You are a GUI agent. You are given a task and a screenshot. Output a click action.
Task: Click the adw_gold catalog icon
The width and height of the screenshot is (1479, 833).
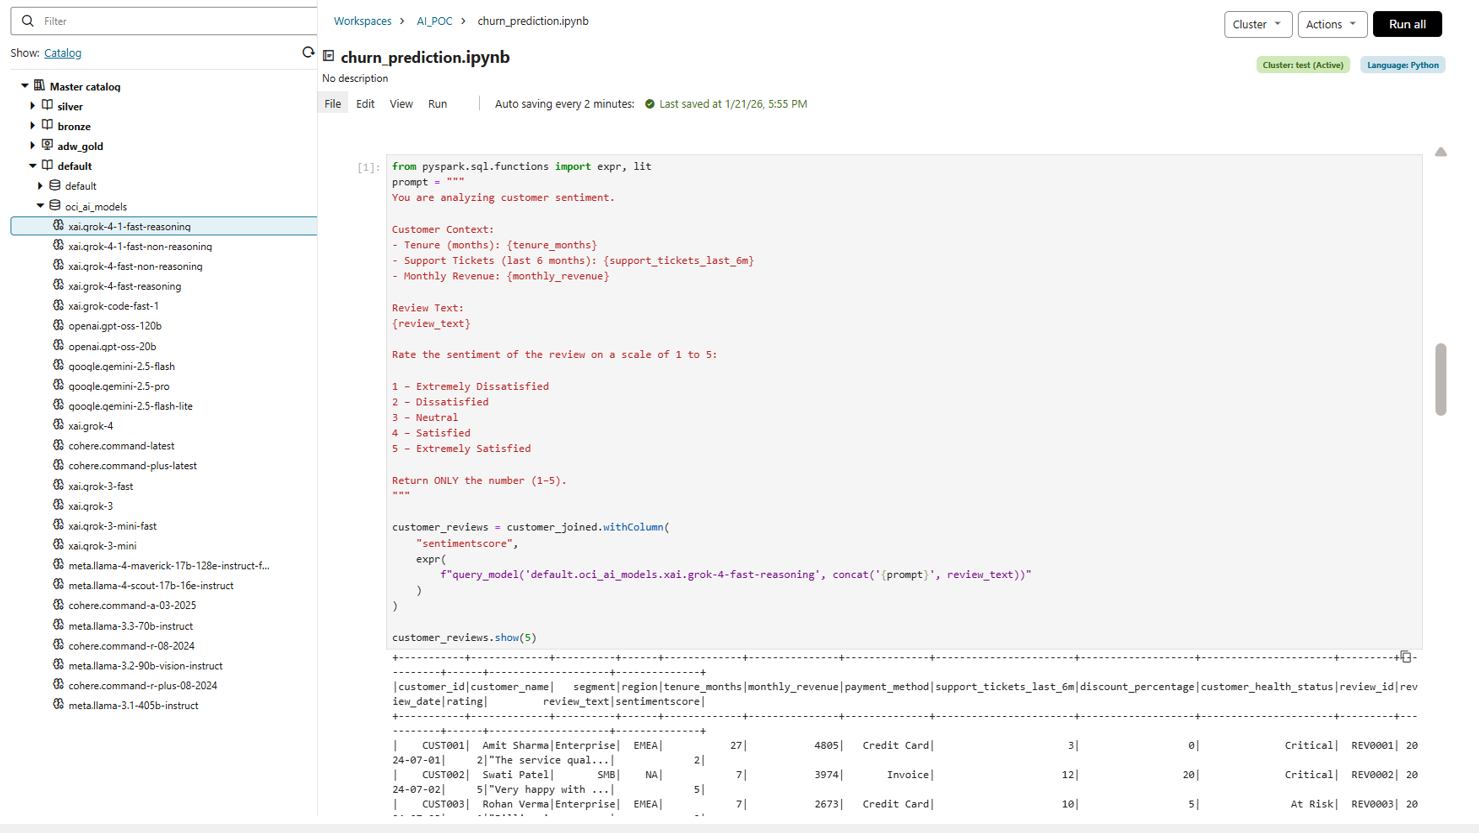pos(47,146)
